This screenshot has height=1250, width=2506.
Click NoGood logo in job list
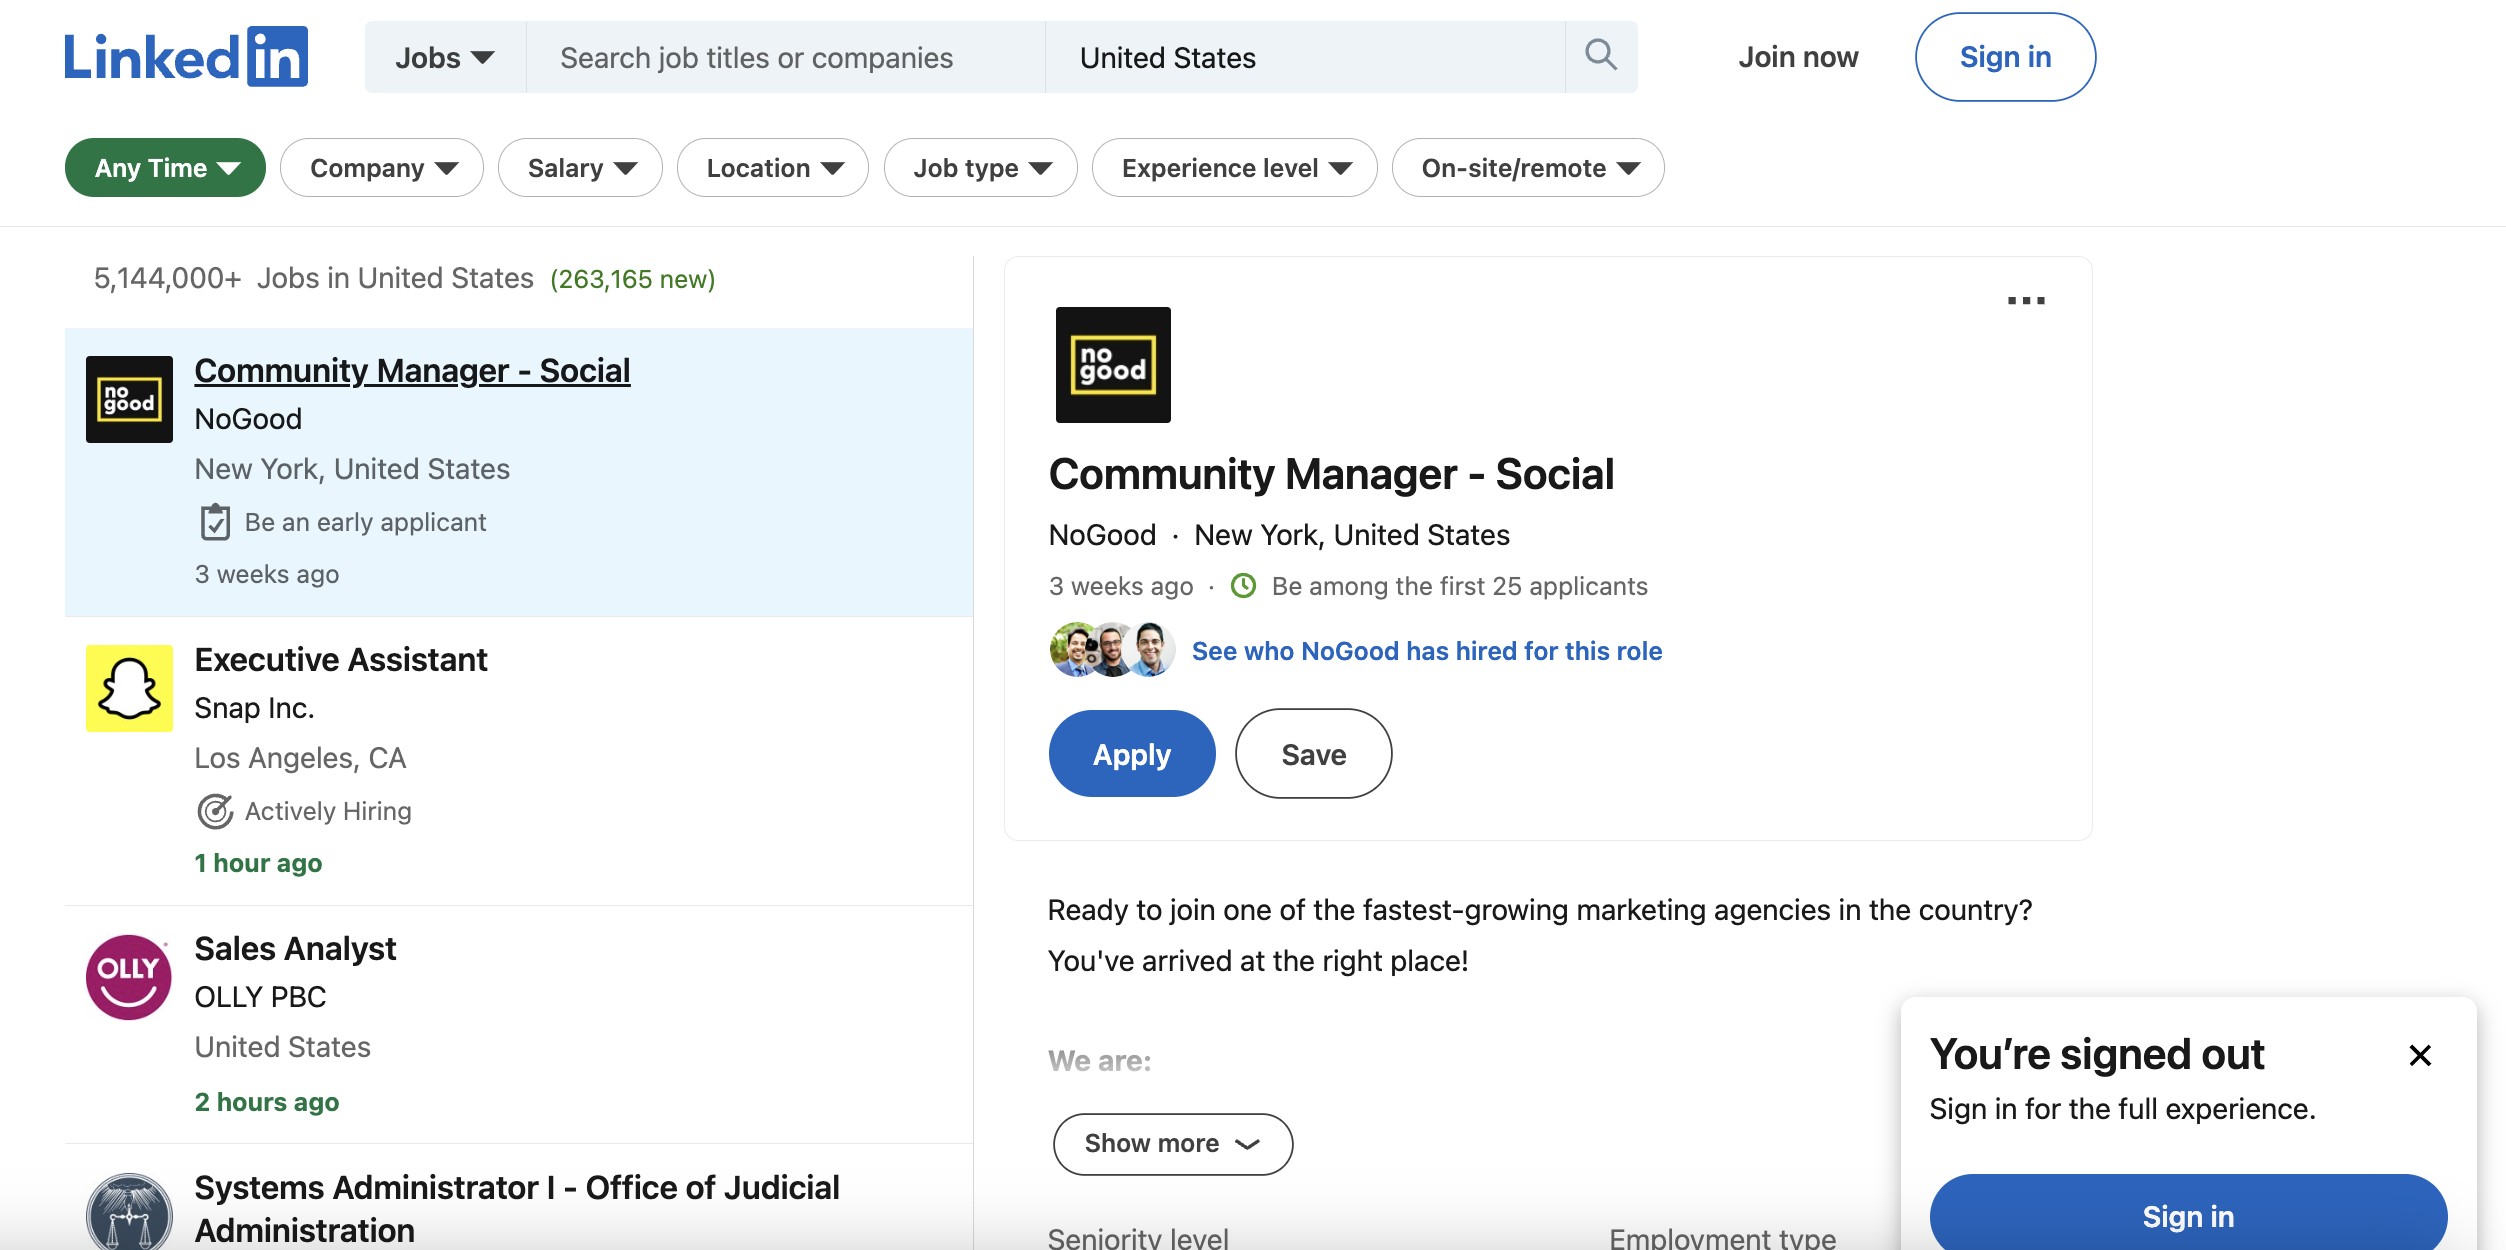click(130, 399)
